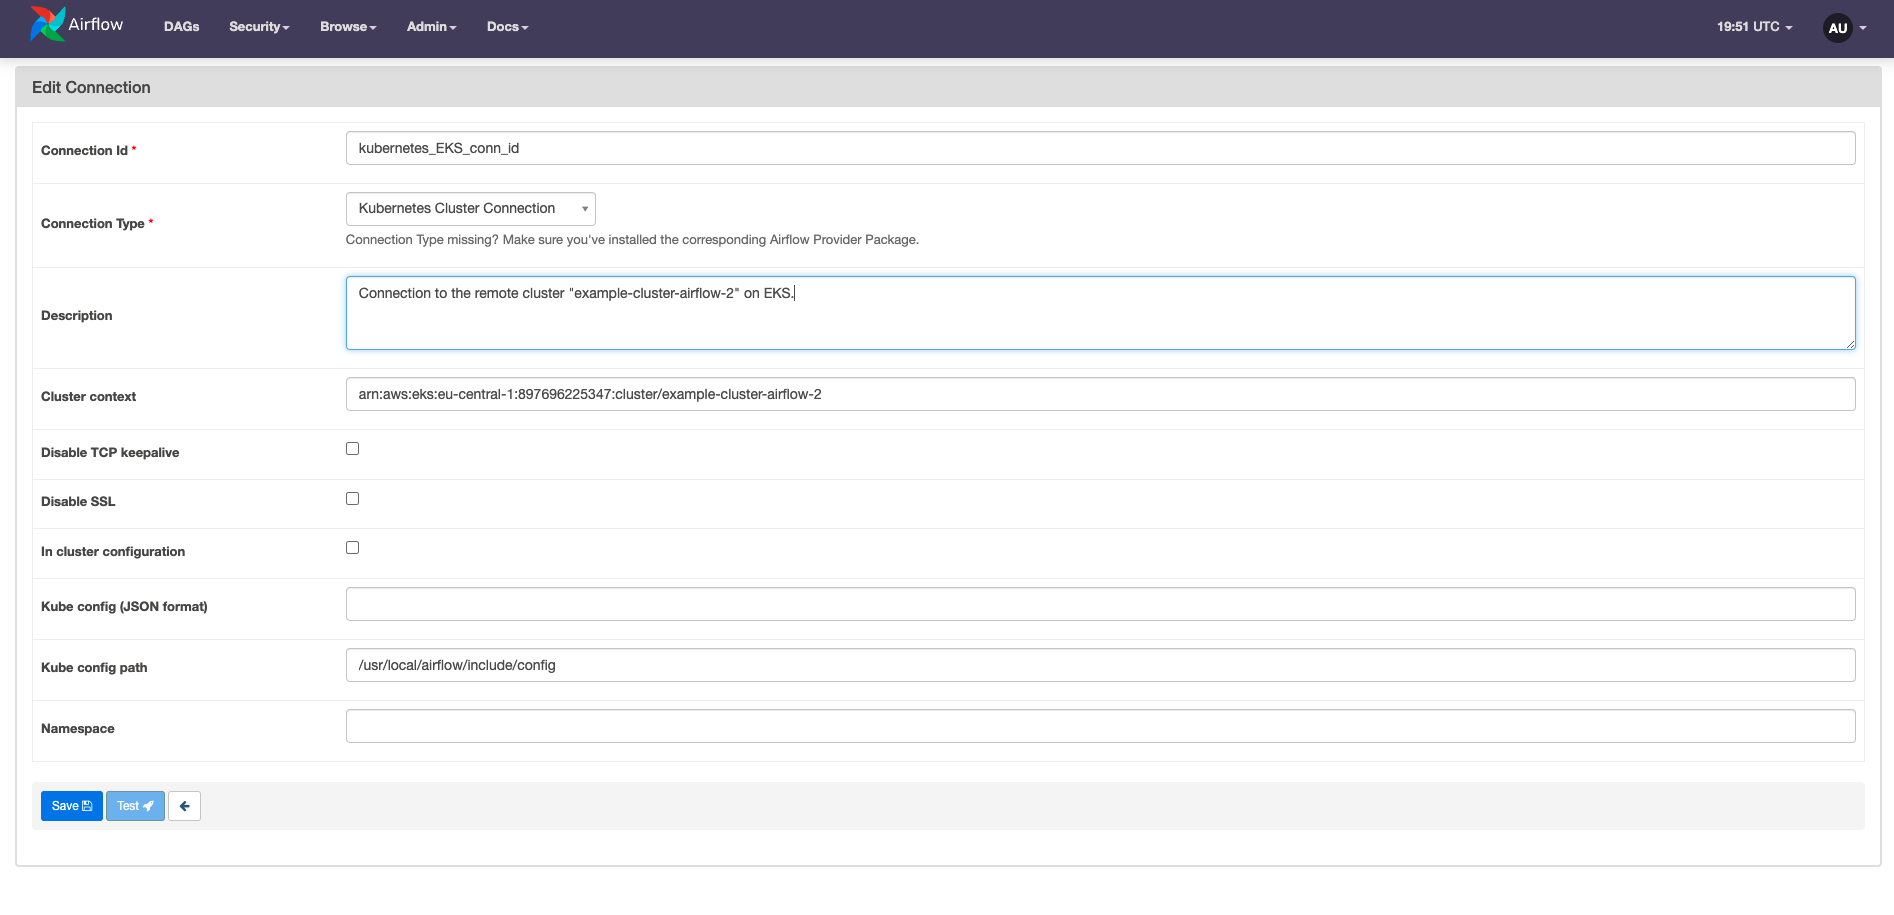Image resolution: width=1894 pixels, height=915 pixels.
Task: Click inside the Description text area
Action: [1100, 312]
